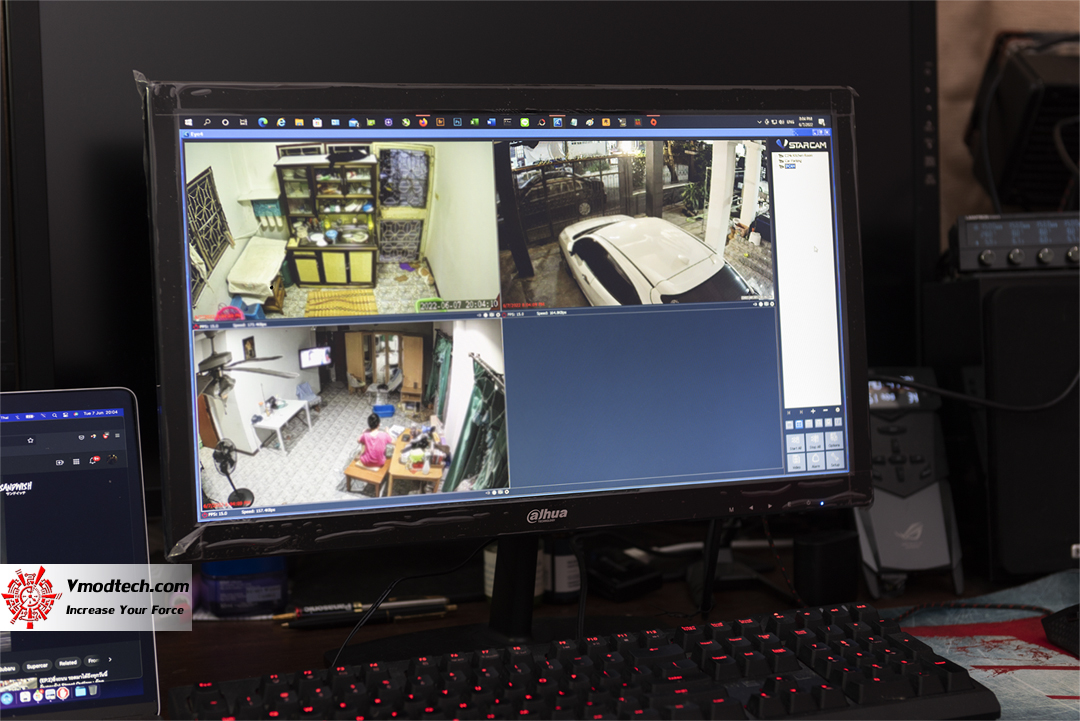Open the red circular taskbar app
The height and width of the screenshot is (721, 1080).
[654, 122]
